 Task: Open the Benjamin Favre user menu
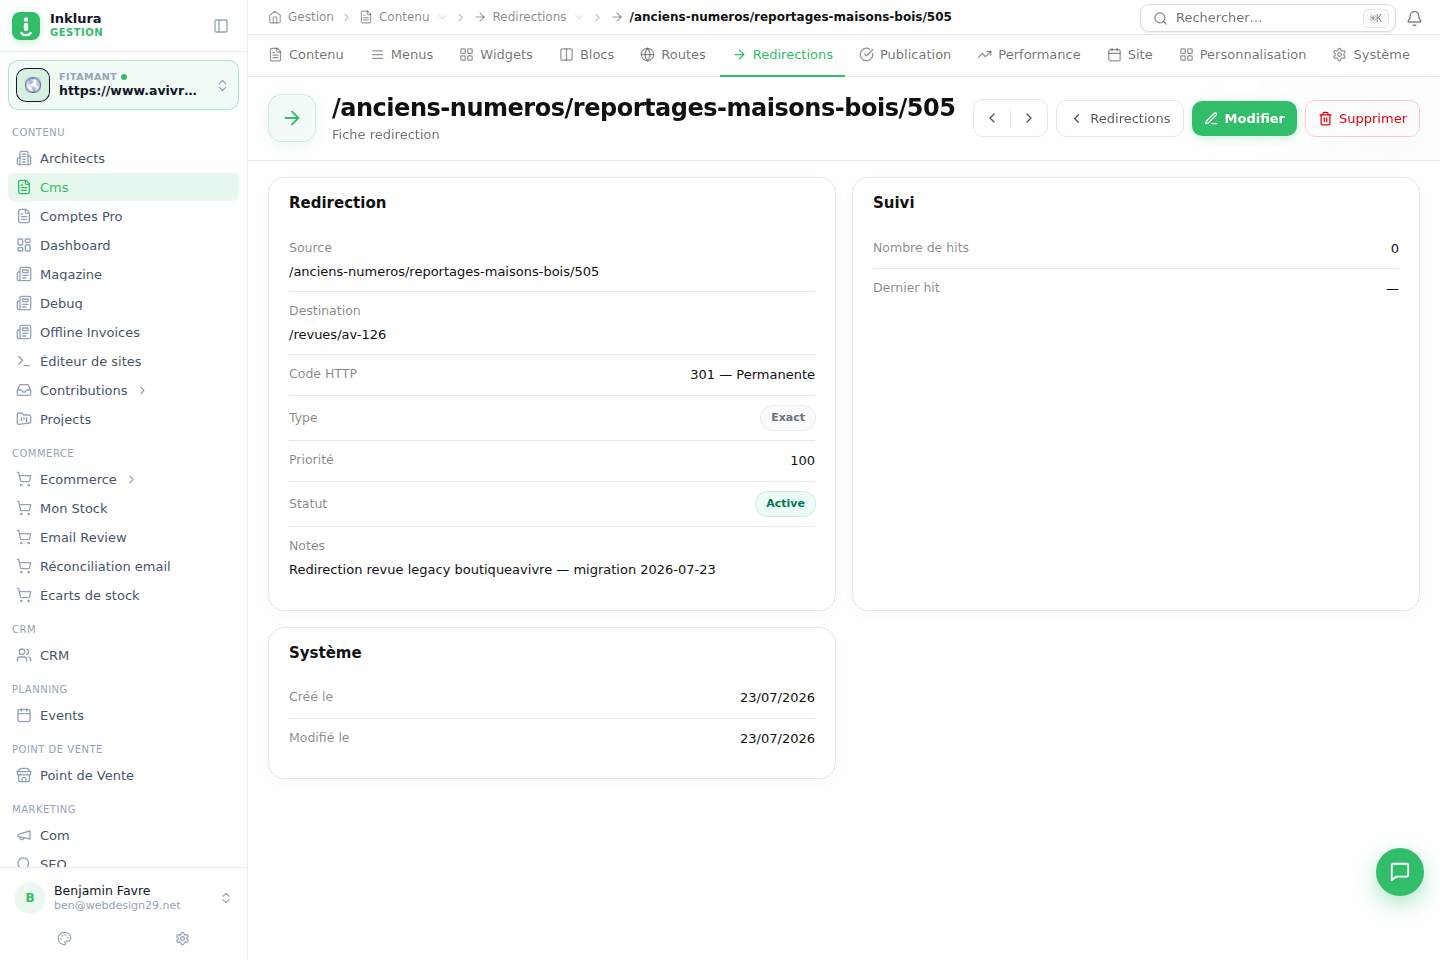pos(124,897)
